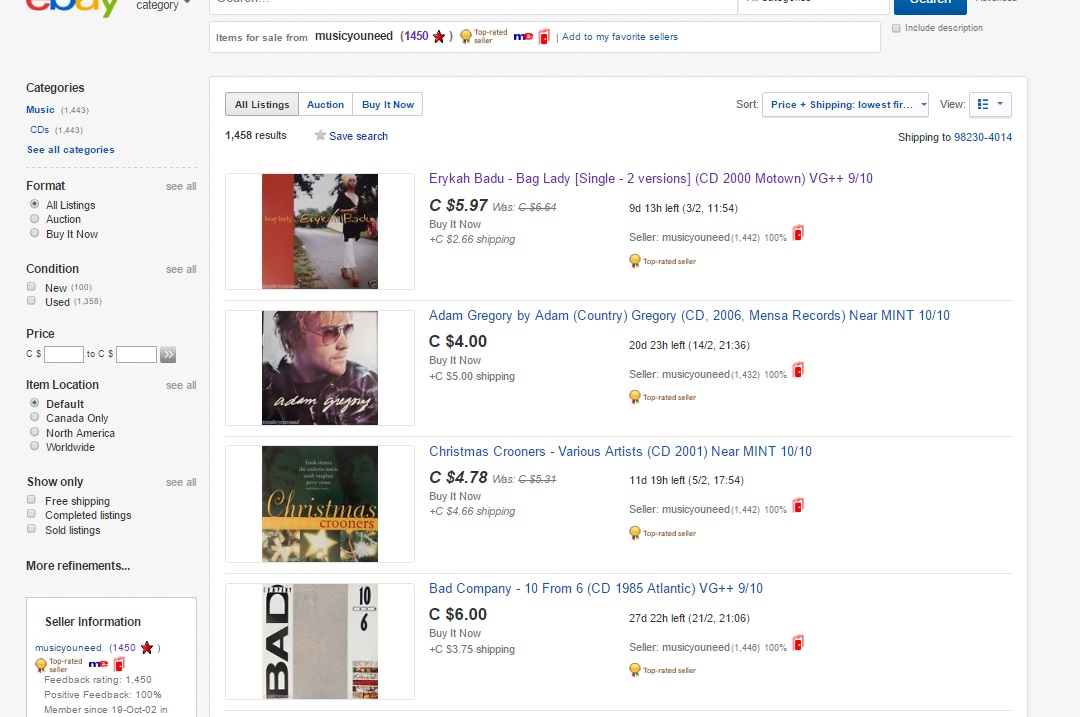Open musicyouneed profile in Seller Information
Viewport: 1080px width, 717px height.
coord(68,647)
